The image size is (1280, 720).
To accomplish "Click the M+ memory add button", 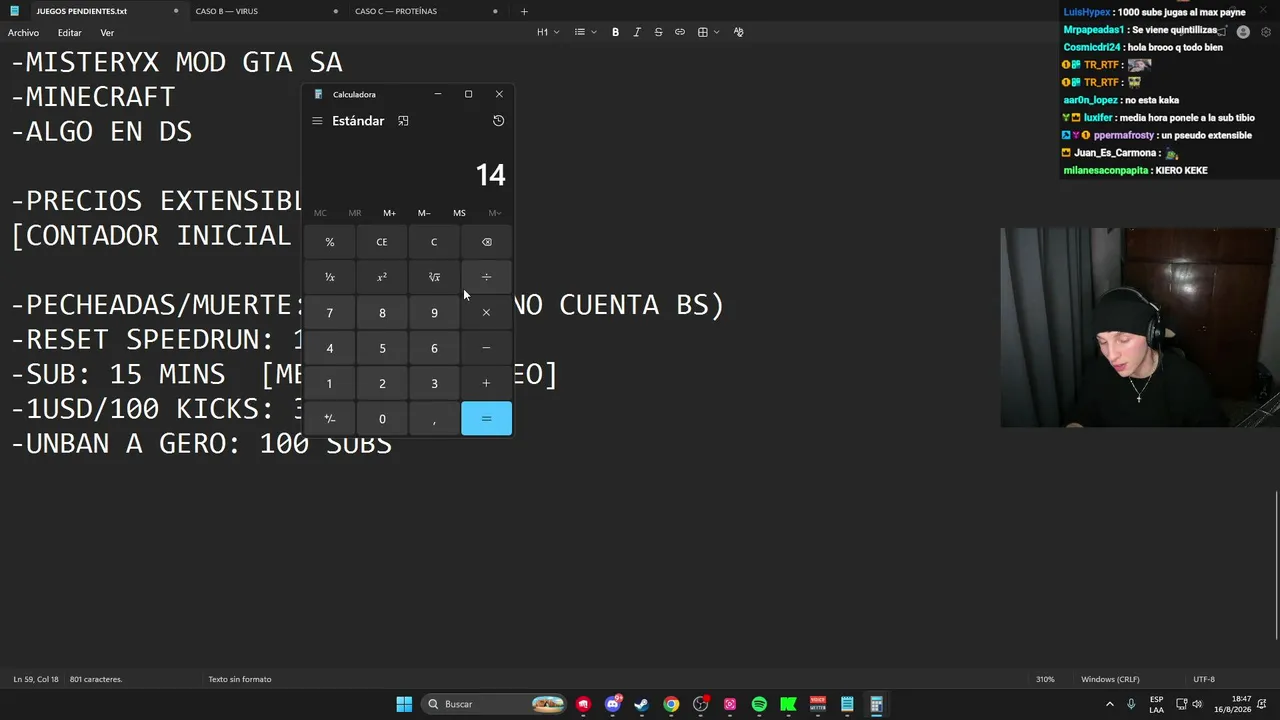I will (389, 213).
